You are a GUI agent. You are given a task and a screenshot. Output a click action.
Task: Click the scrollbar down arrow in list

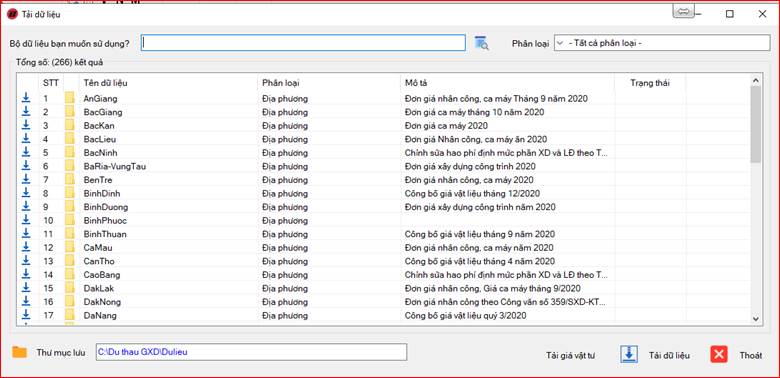coord(756,319)
